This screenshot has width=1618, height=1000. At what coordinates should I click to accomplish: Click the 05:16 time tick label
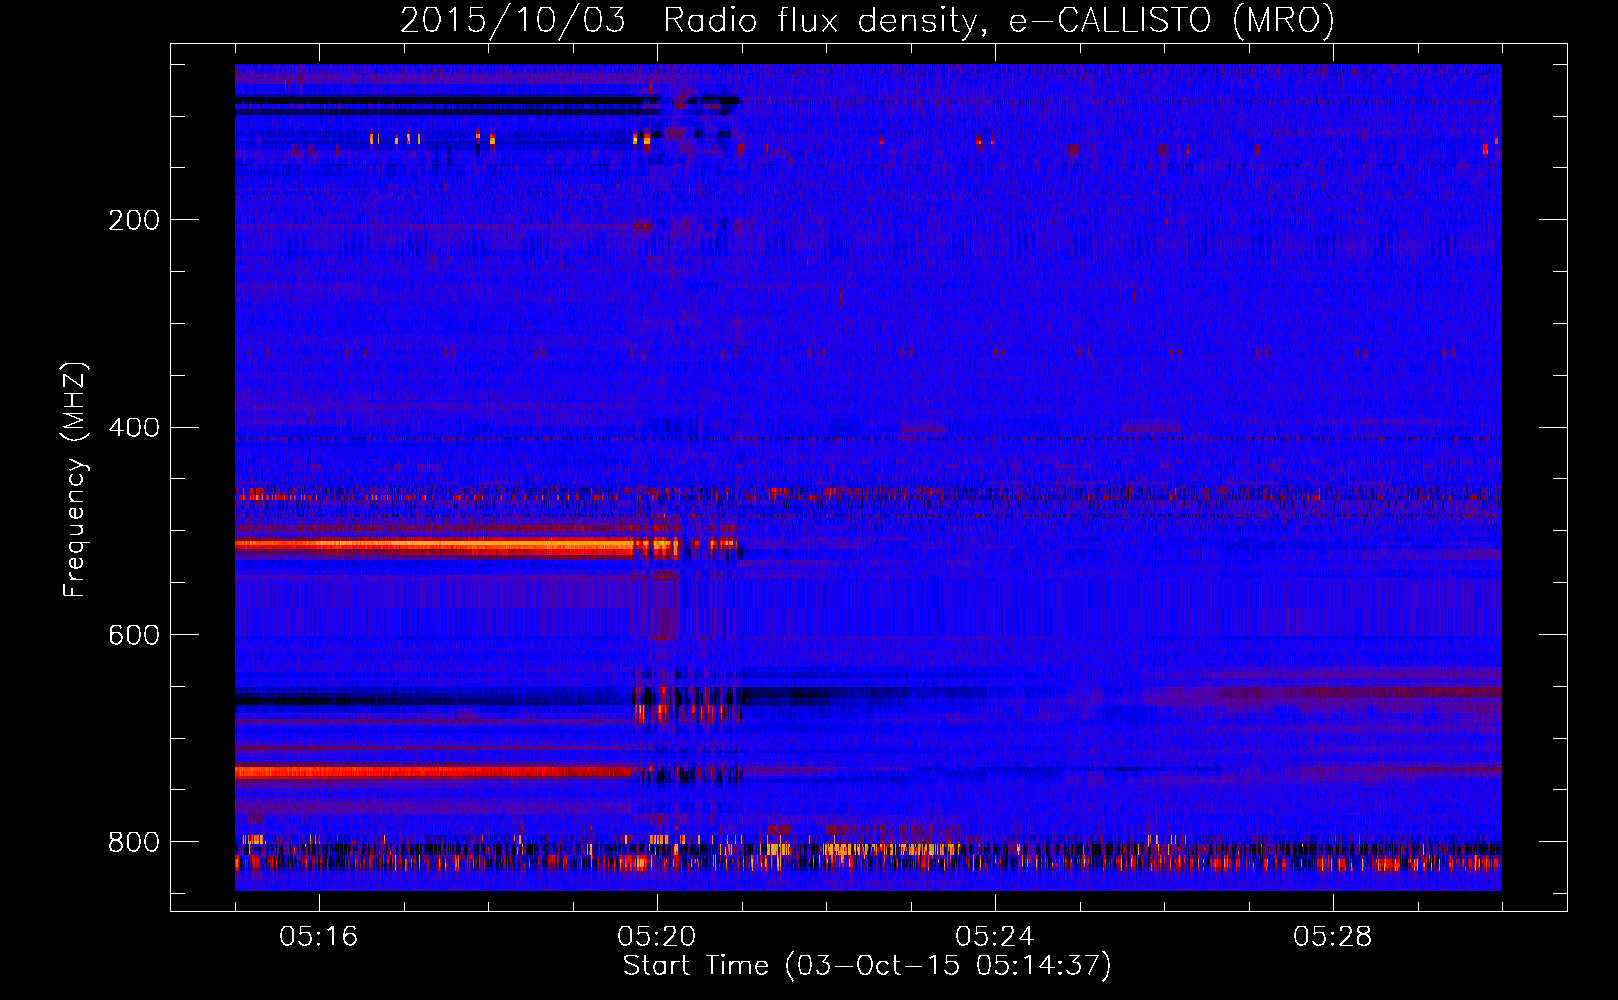[319, 937]
